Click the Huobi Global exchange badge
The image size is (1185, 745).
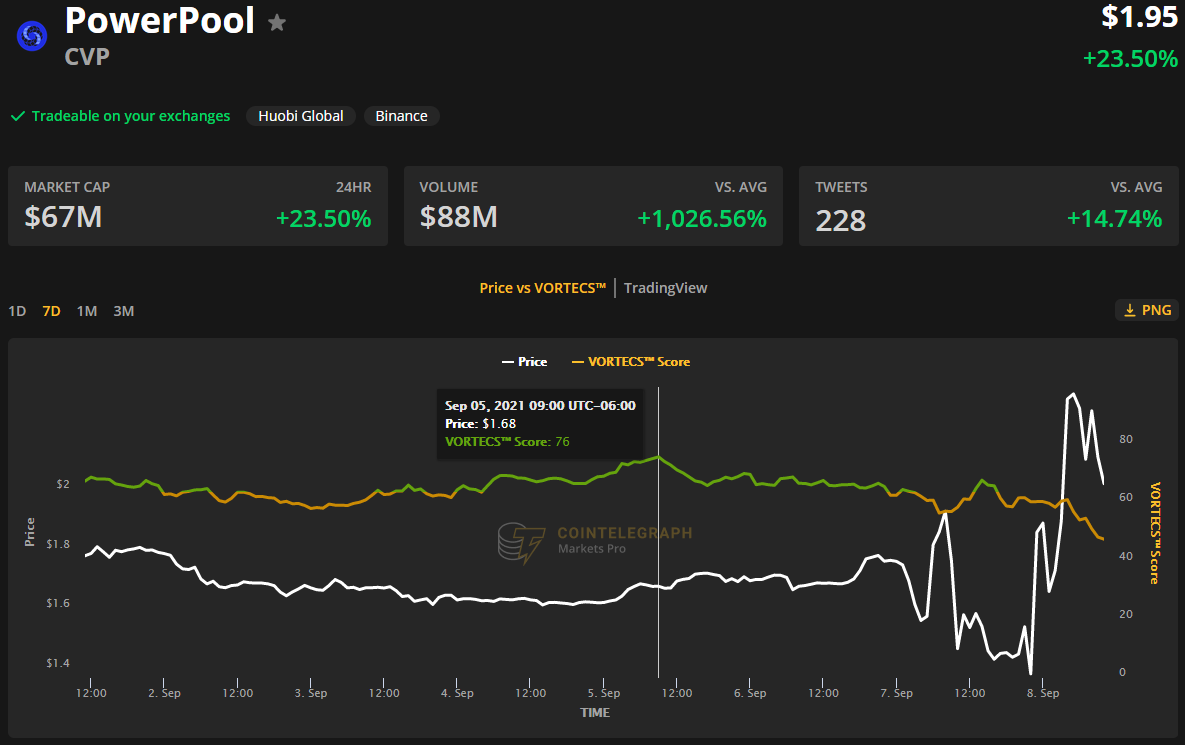(x=300, y=116)
